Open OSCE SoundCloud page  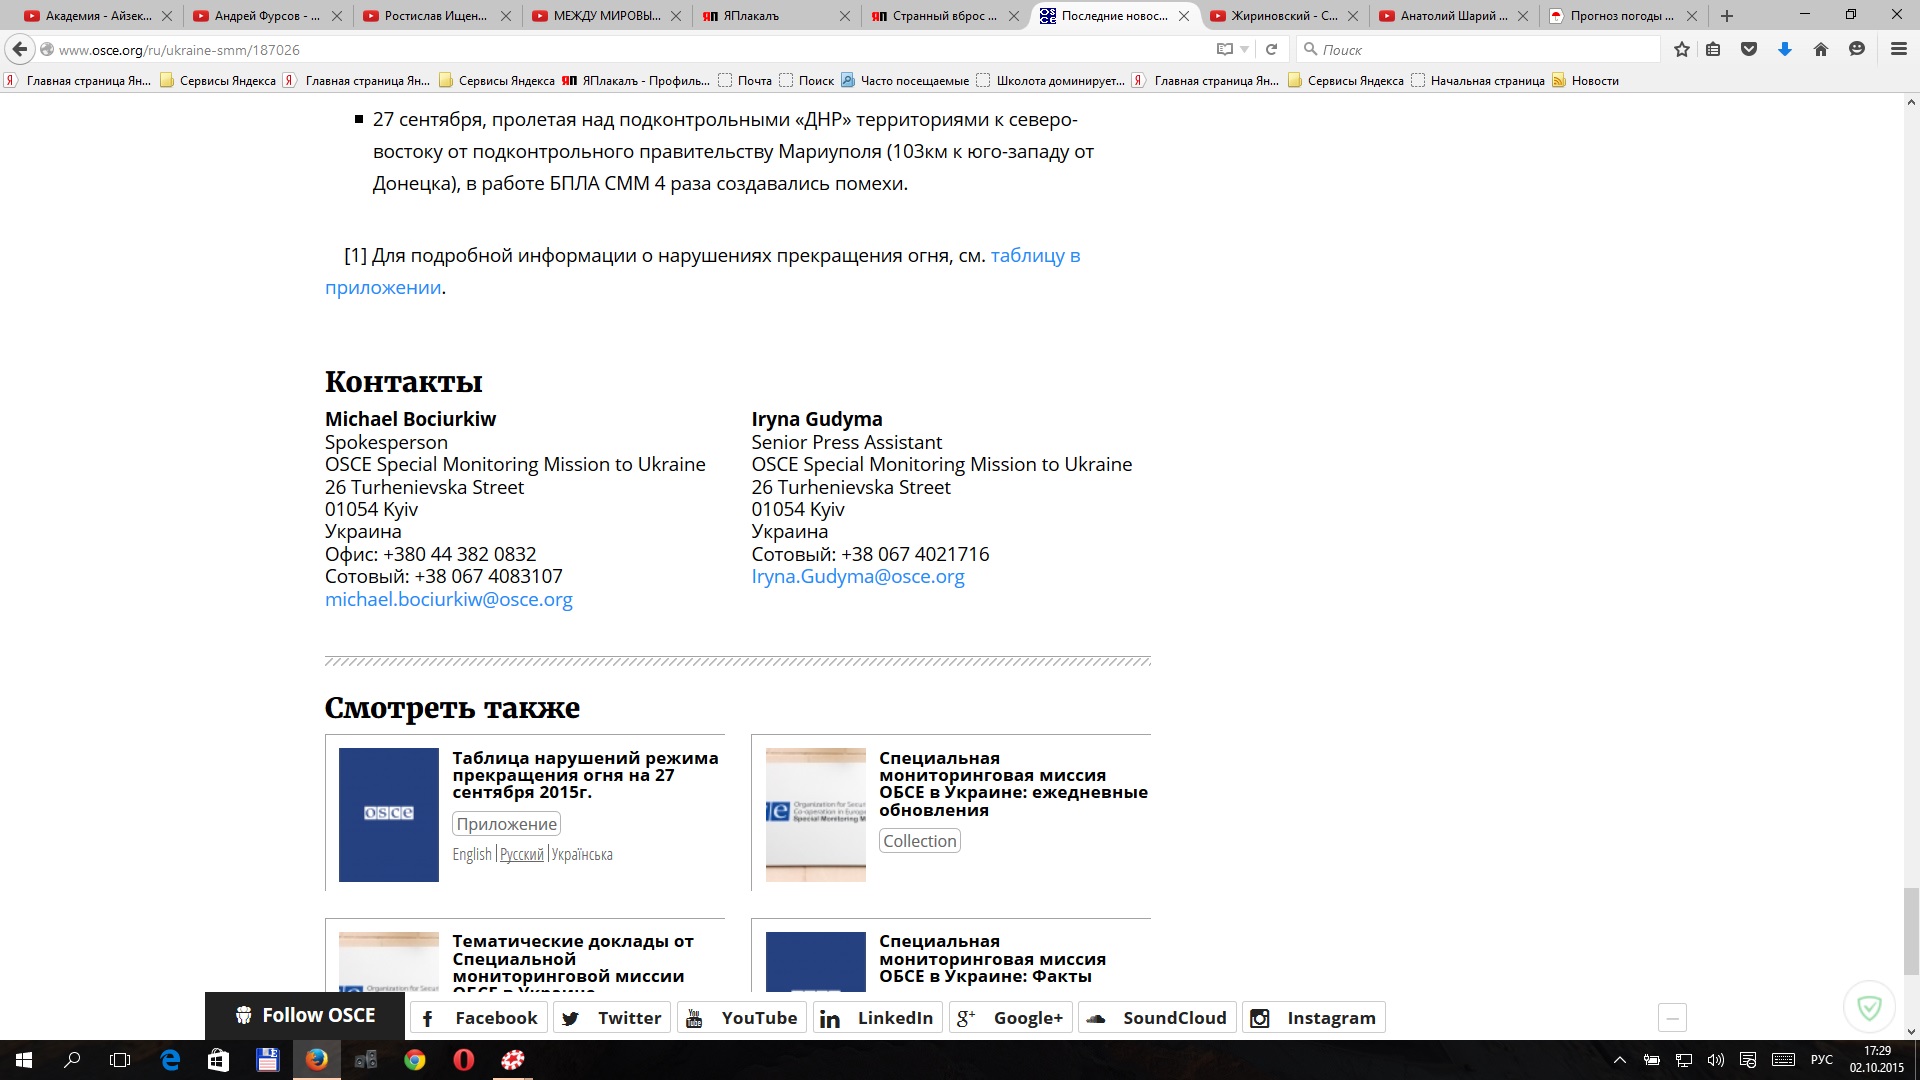point(1158,1018)
